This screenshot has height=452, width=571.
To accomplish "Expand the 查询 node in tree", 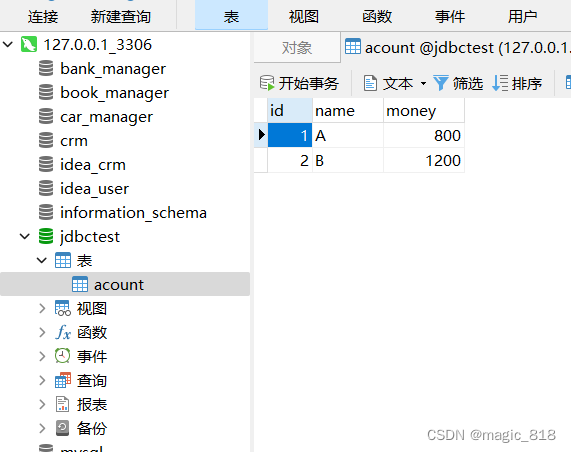I will coord(42,380).
